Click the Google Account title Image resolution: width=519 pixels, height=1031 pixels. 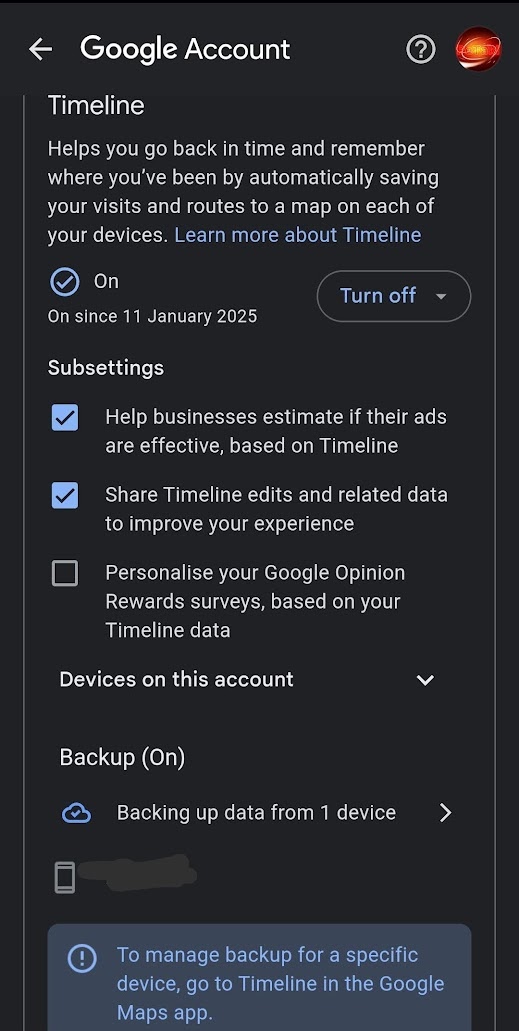[185, 49]
